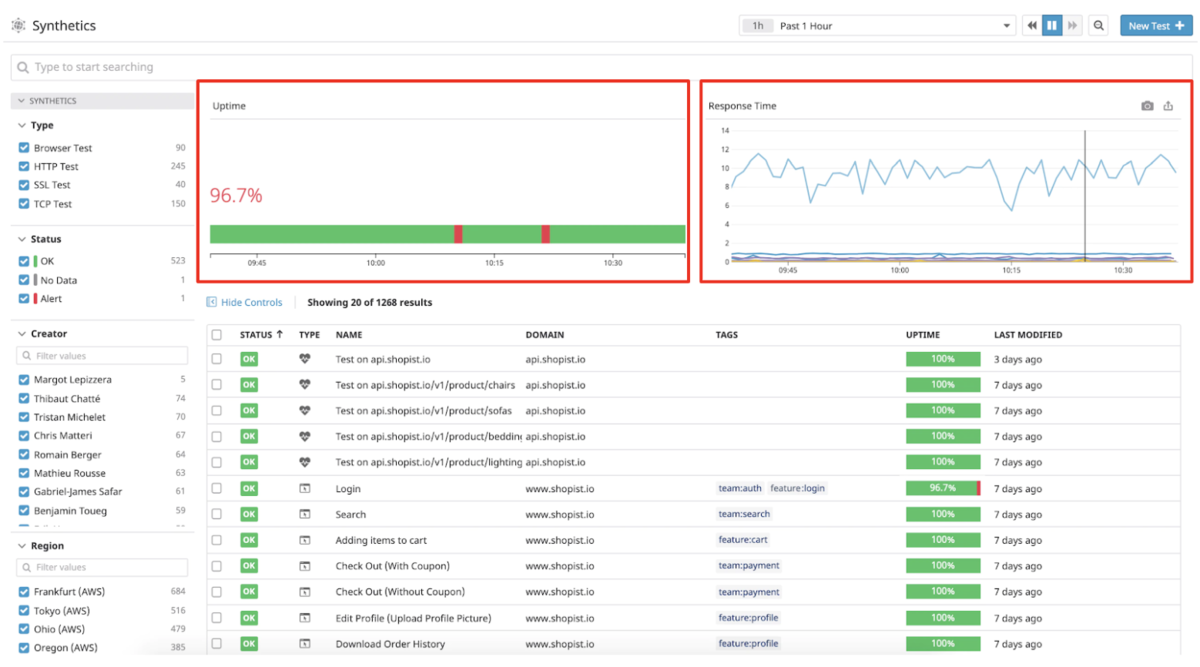Screen dimensions: 1200x667
Task: Take a snapshot with the camera icon
Action: click(x=1147, y=106)
